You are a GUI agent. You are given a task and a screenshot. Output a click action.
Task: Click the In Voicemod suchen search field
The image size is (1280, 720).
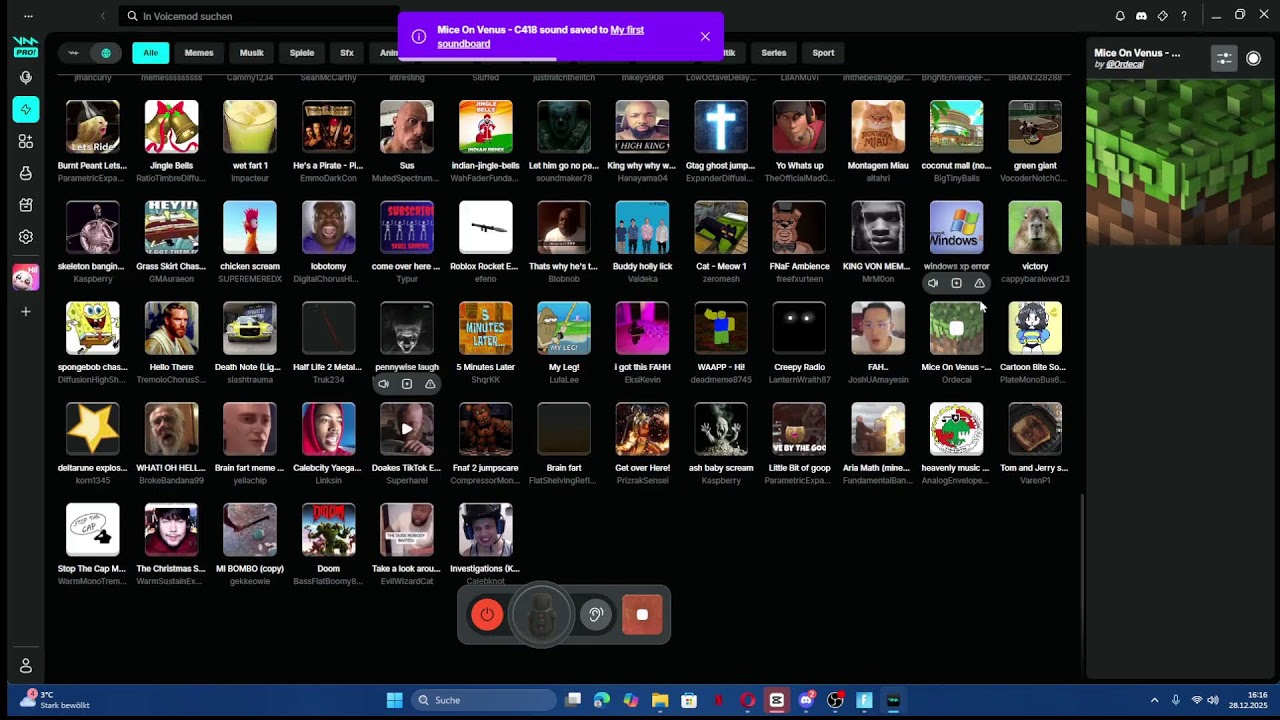click(258, 16)
